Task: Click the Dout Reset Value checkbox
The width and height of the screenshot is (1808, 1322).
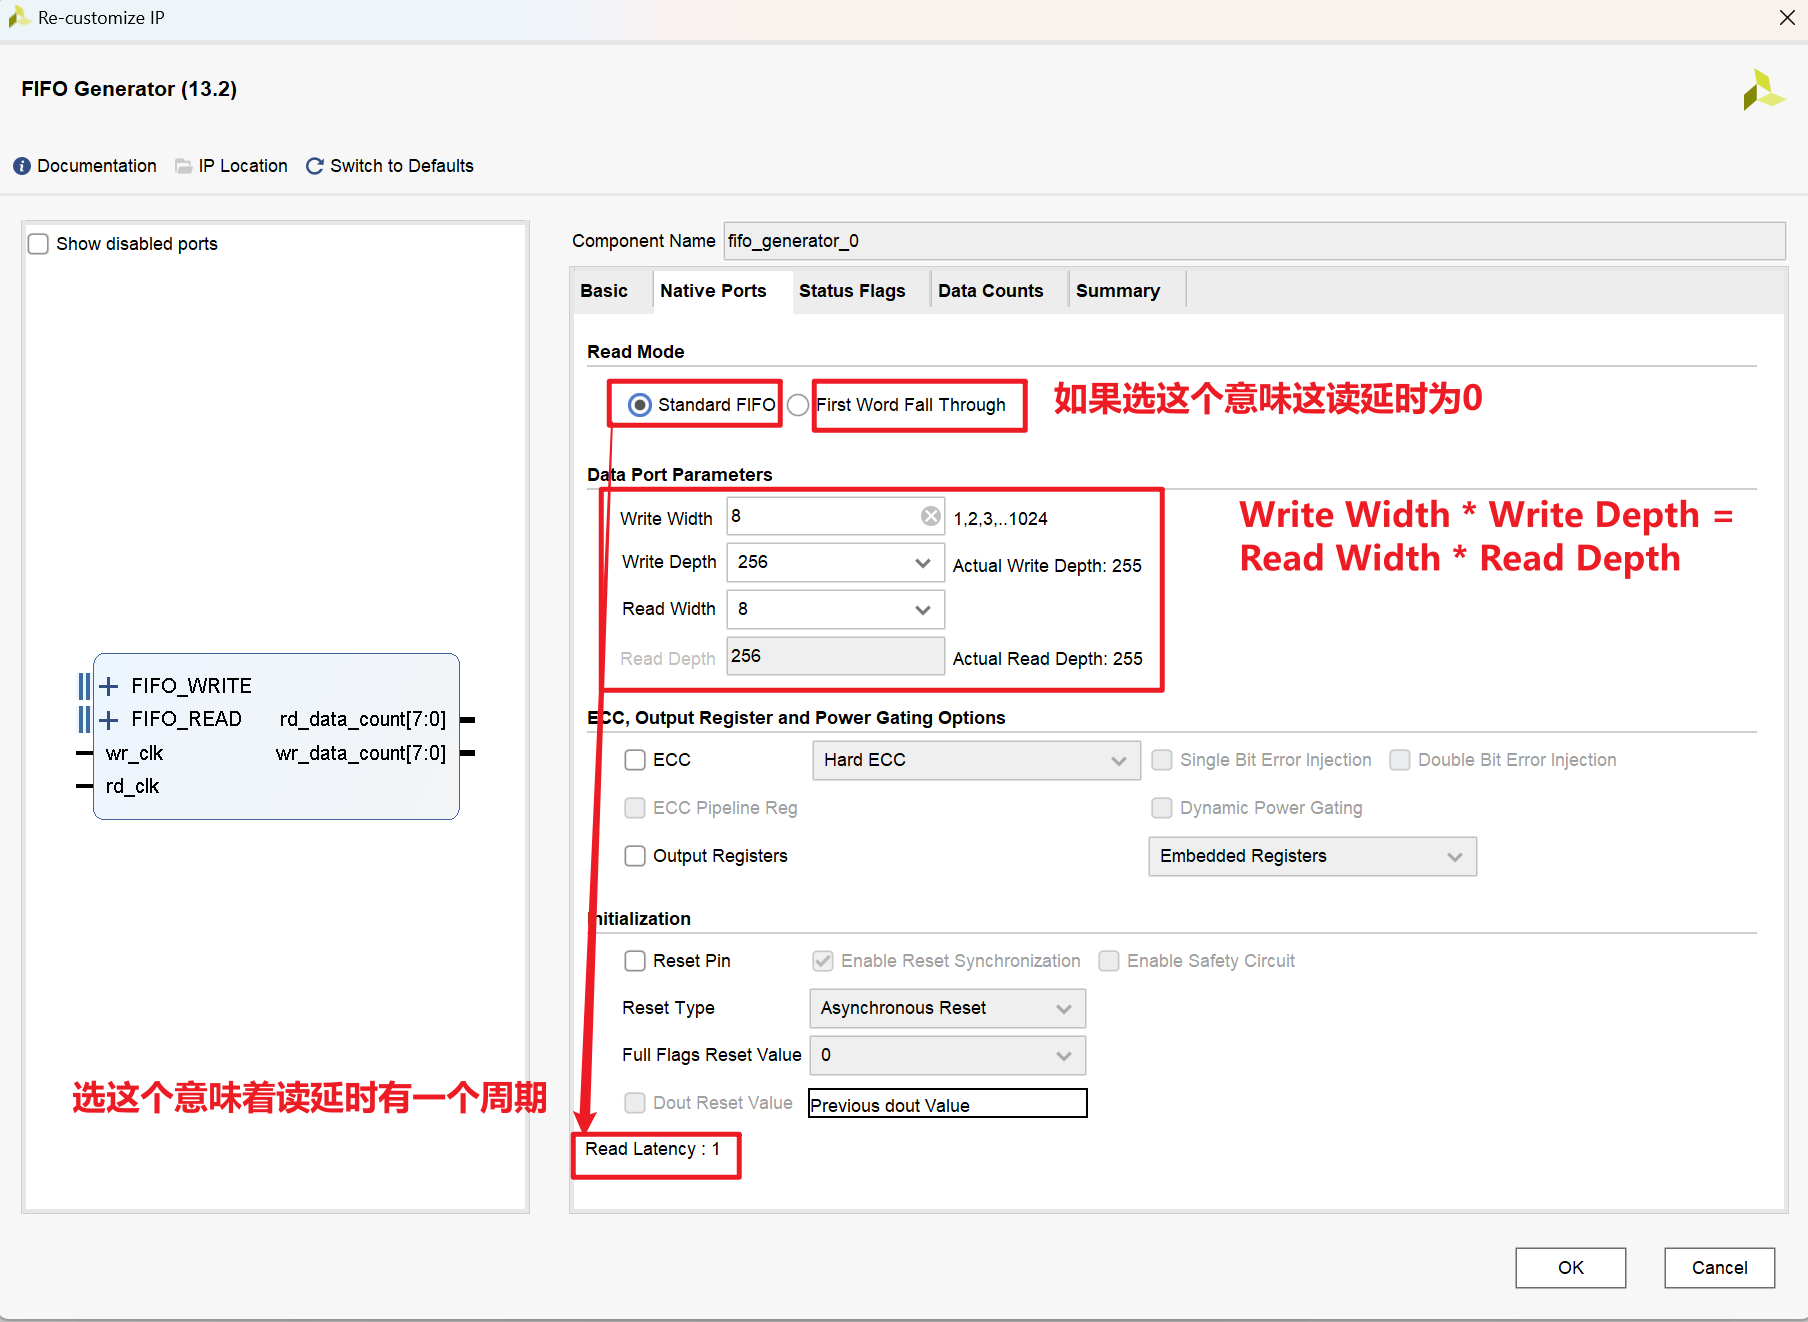Action: tap(635, 1103)
